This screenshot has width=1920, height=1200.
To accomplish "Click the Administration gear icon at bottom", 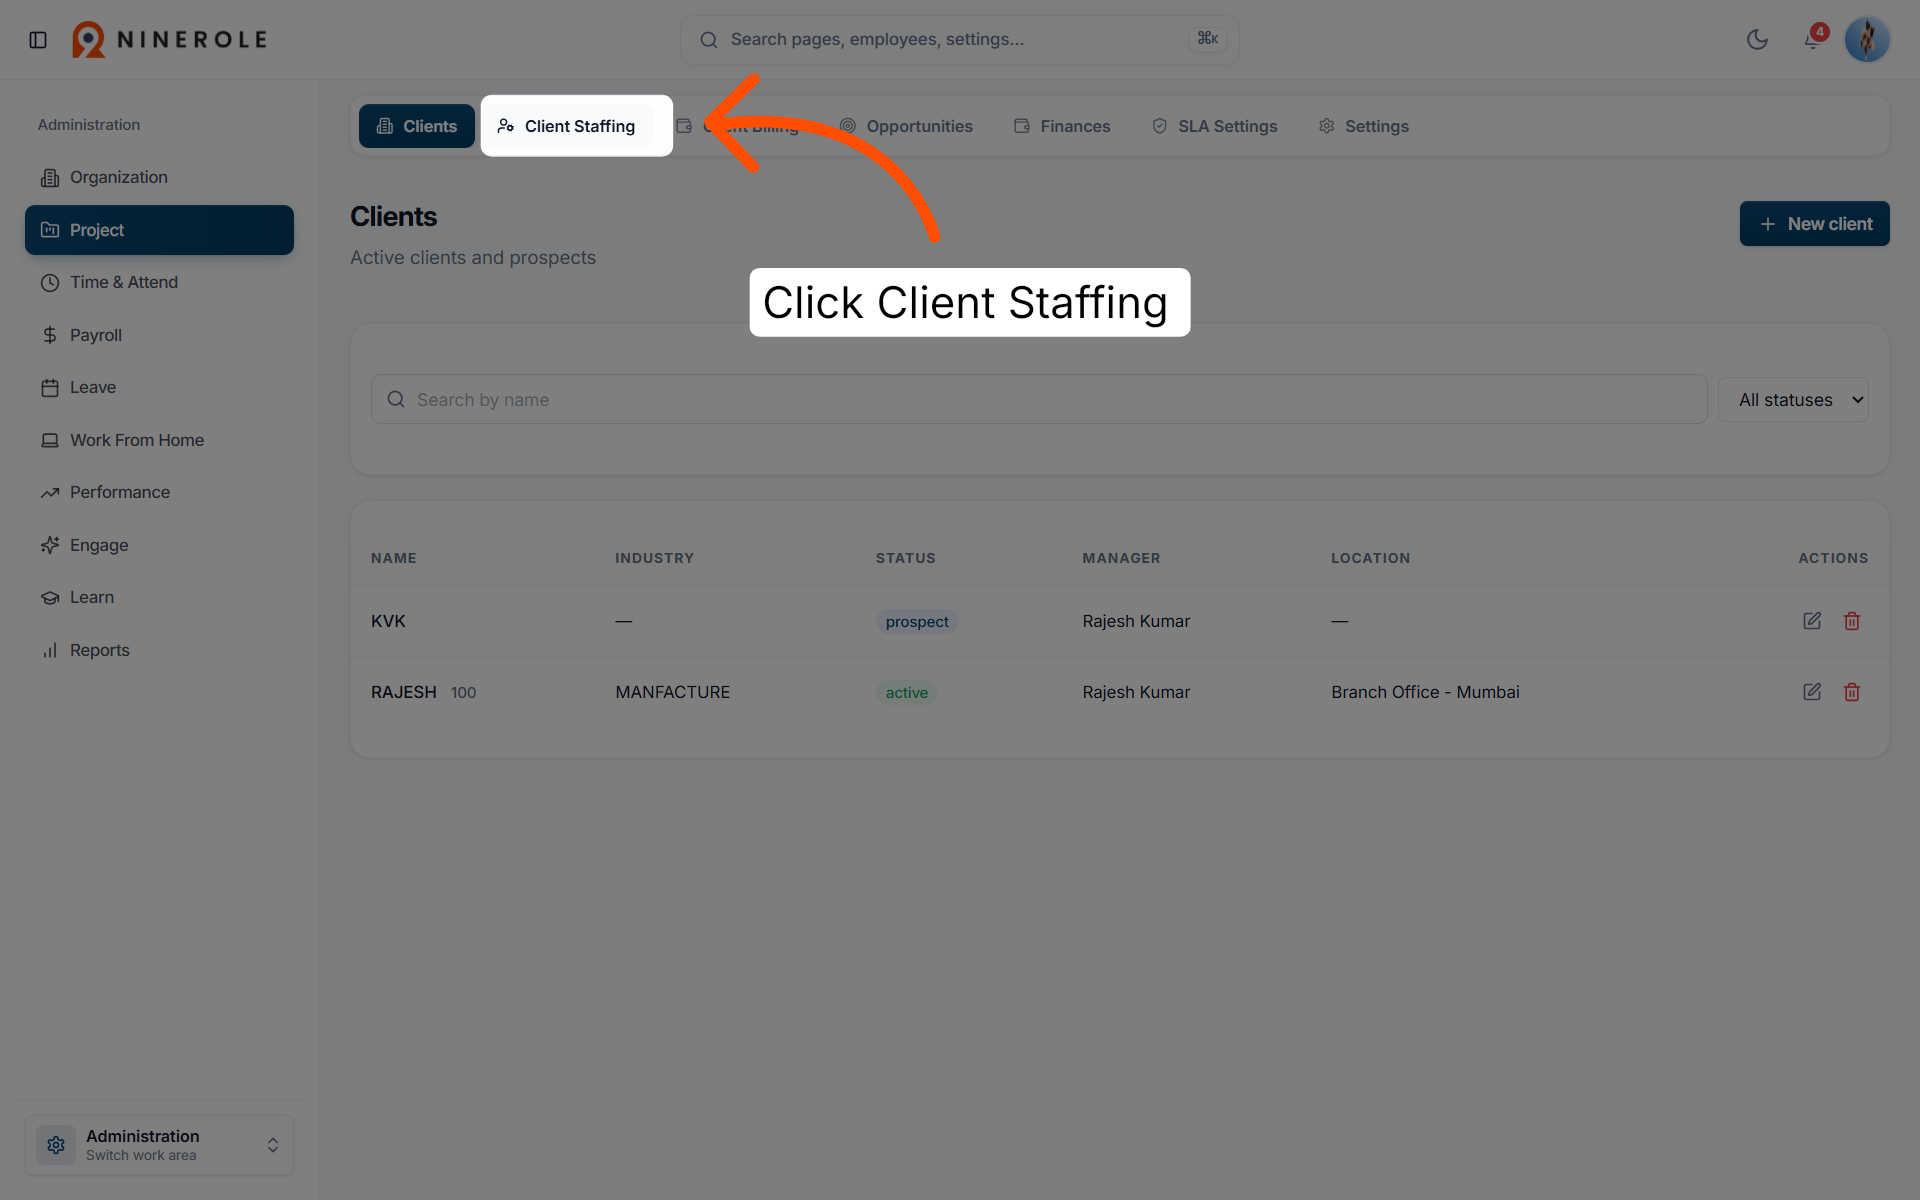I will (x=56, y=1145).
